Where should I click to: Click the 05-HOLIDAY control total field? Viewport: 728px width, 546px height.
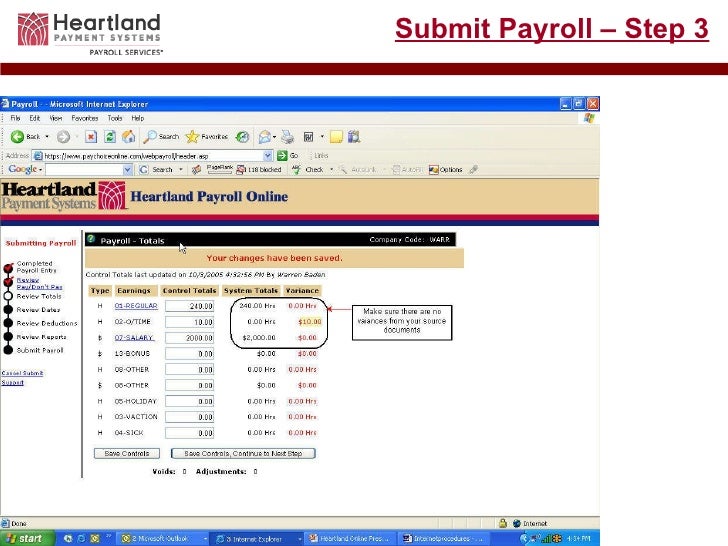189,401
